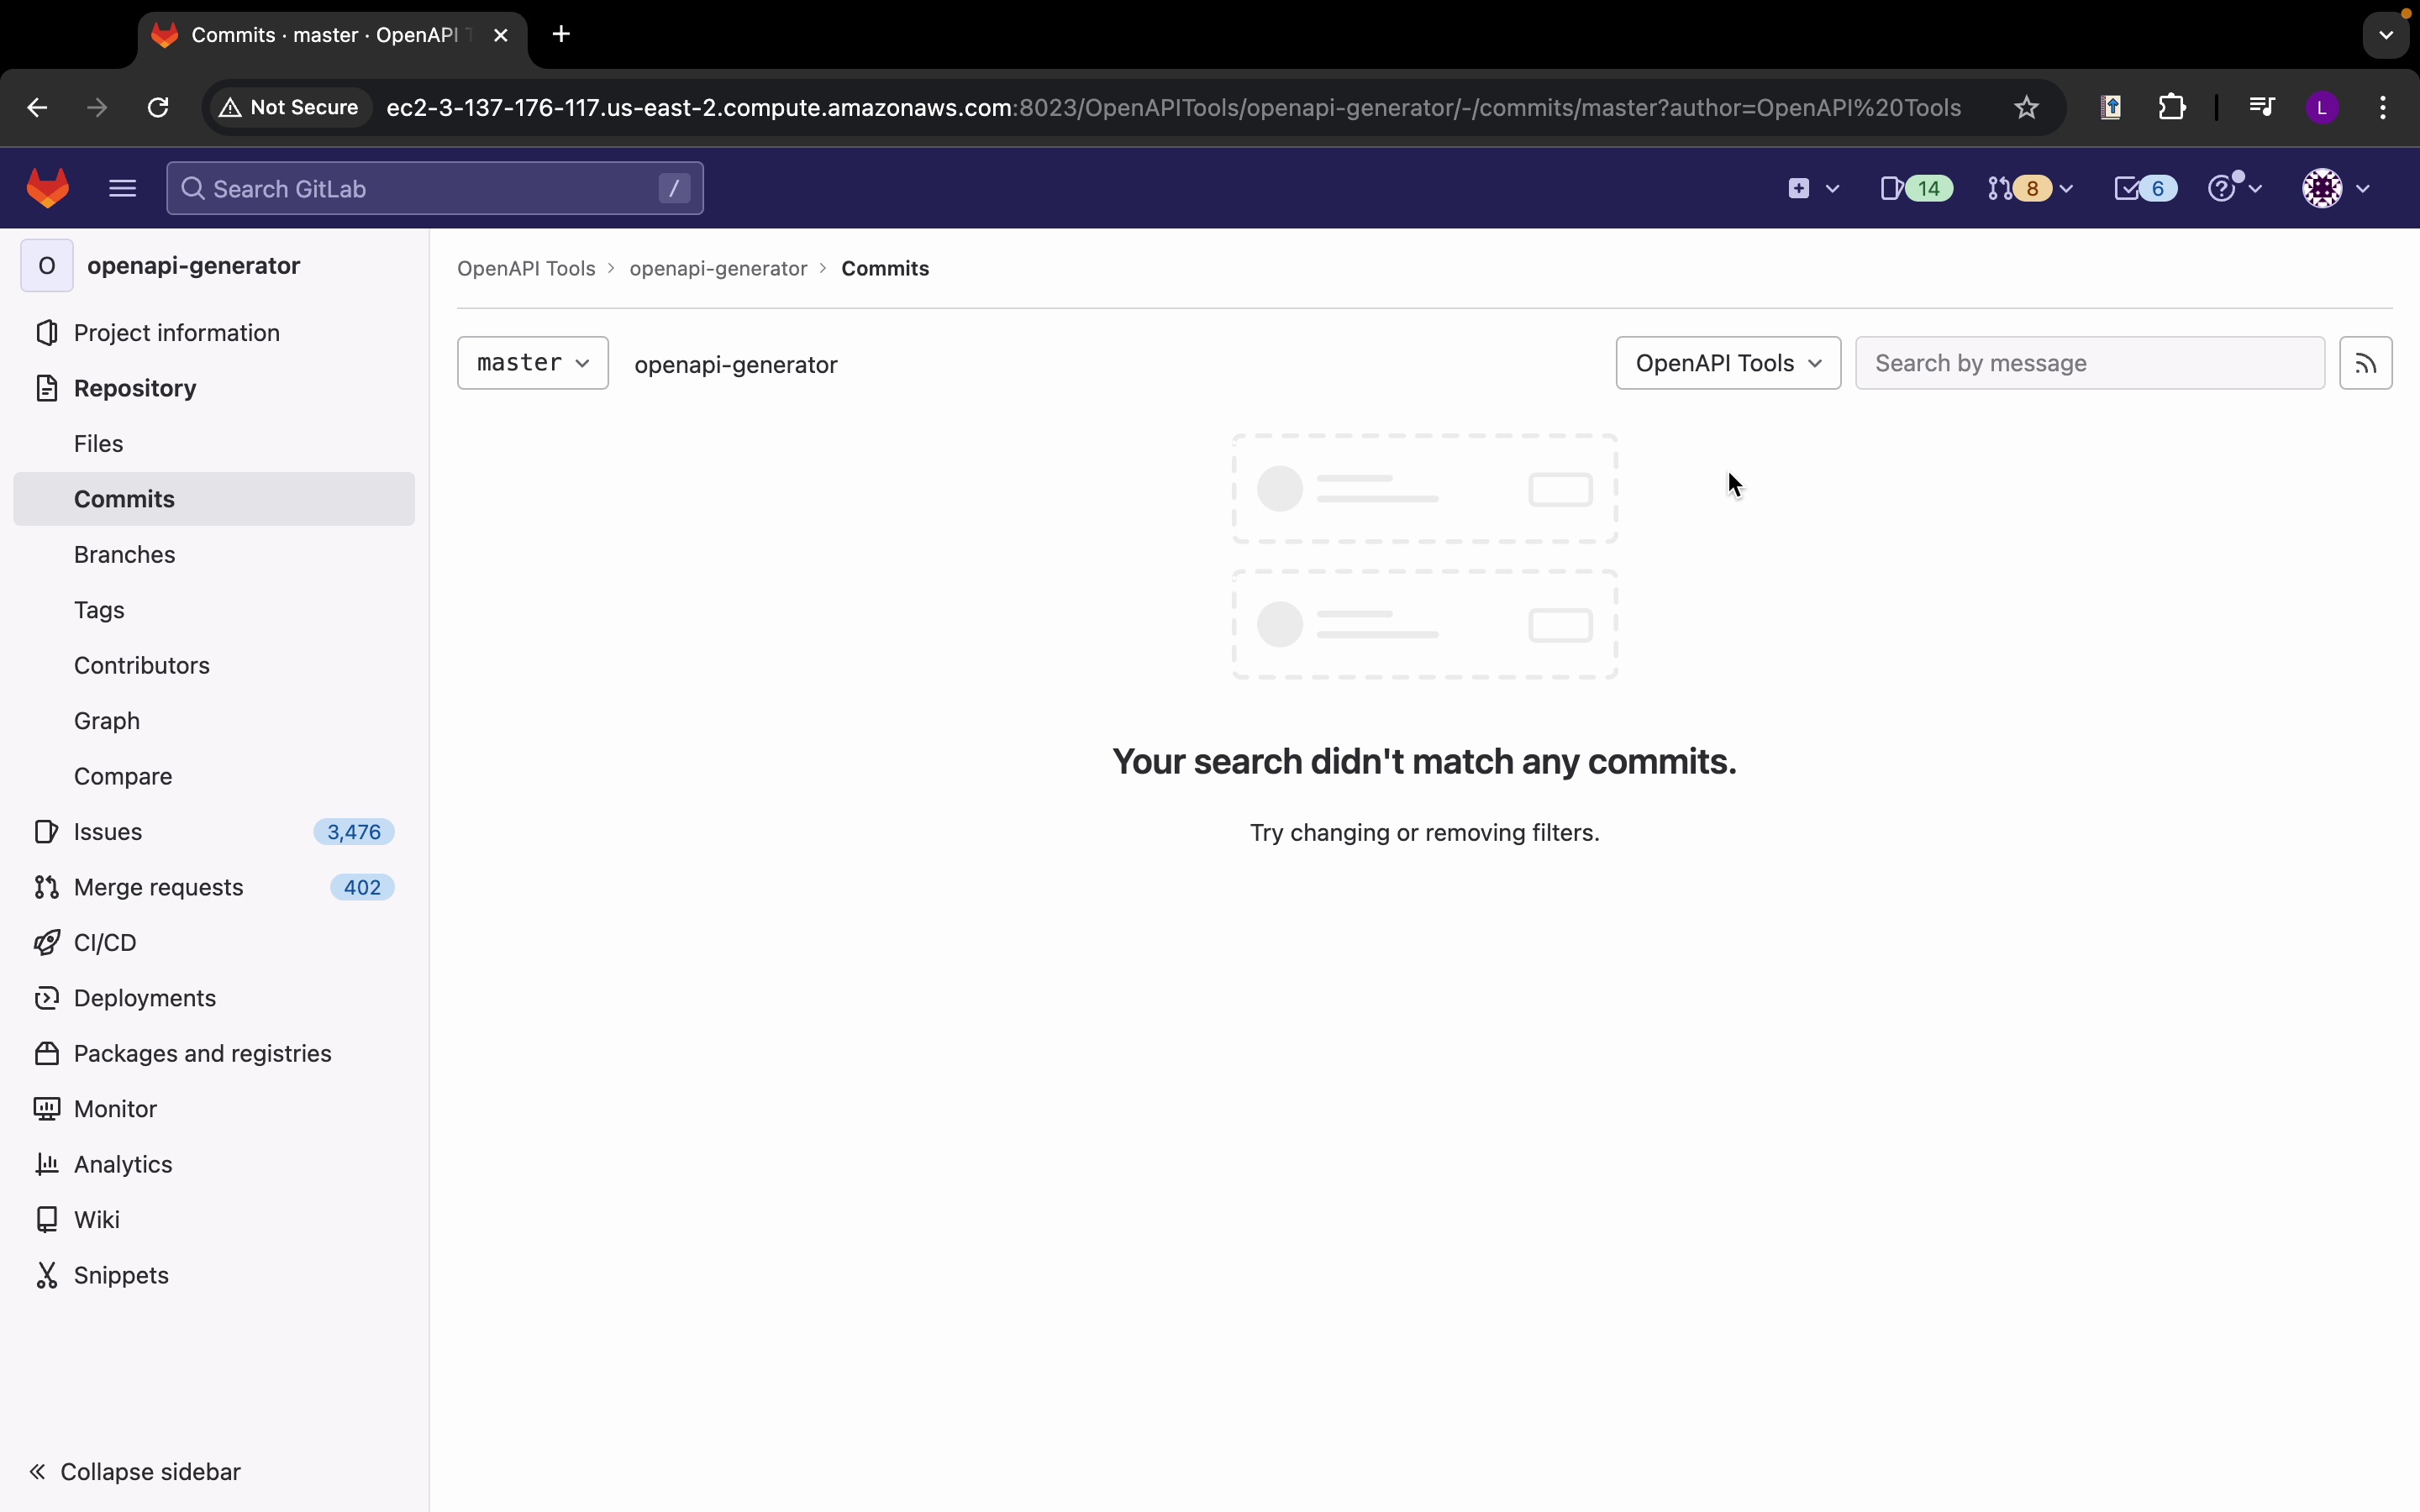Click the OpenAPI Tools breadcrumb link
The width and height of the screenshot is (2420, 1512).
[526, 269]
